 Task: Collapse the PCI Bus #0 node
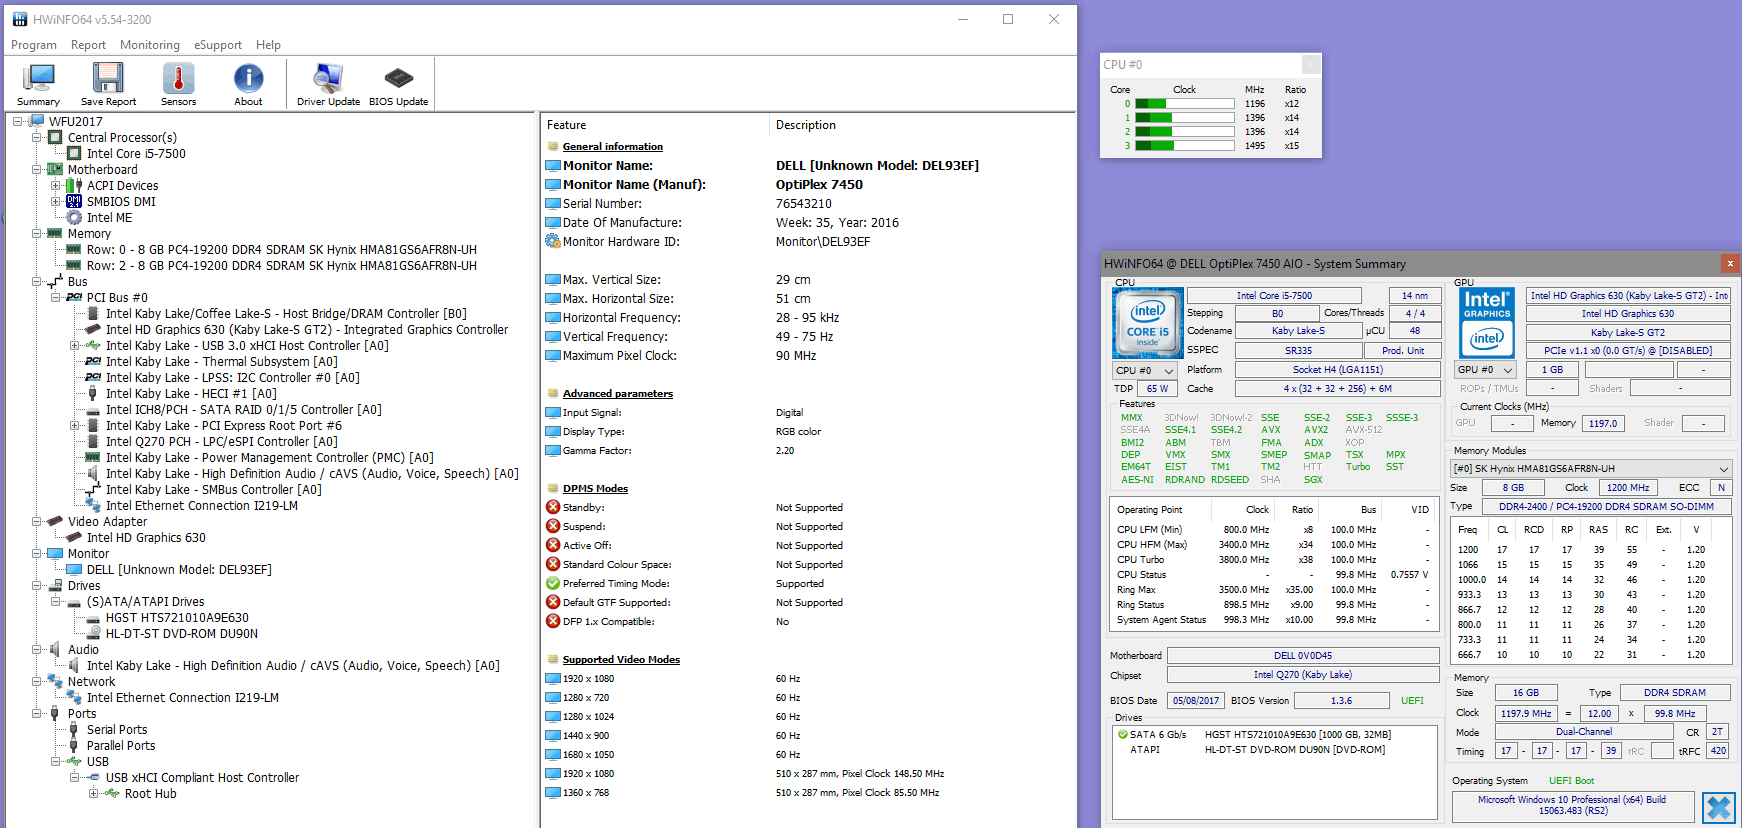tap(56, 298)
